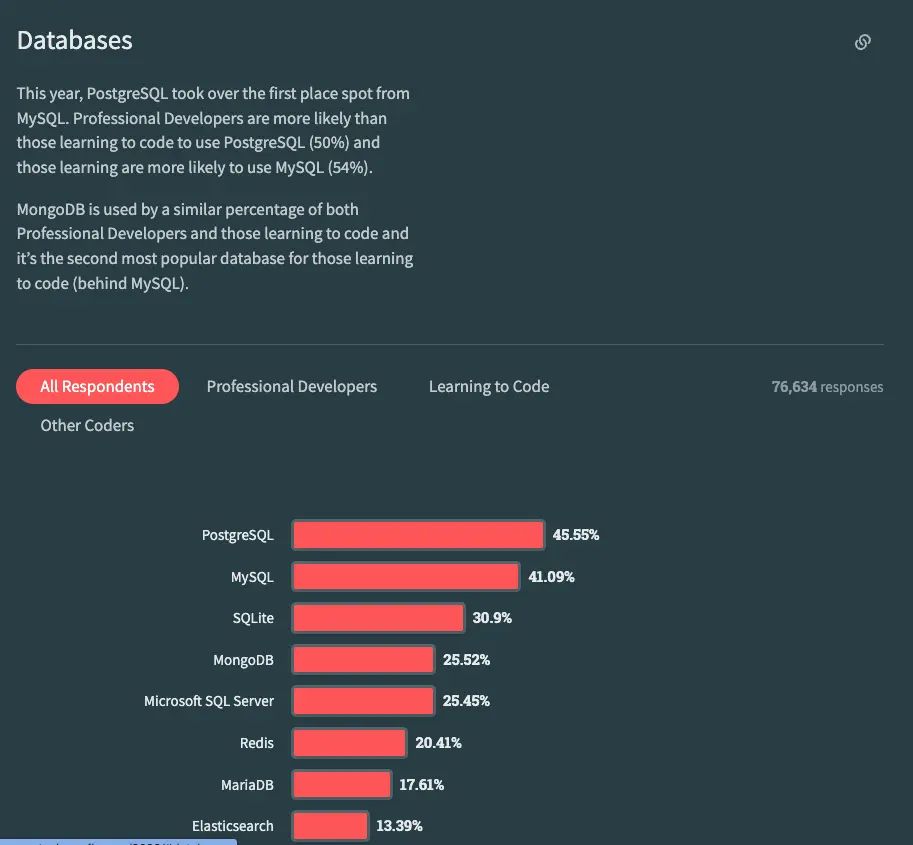The width and height of the screenshot is (913, 845).
Task: Select the All Respondents tab
Action: pos(97,386)
